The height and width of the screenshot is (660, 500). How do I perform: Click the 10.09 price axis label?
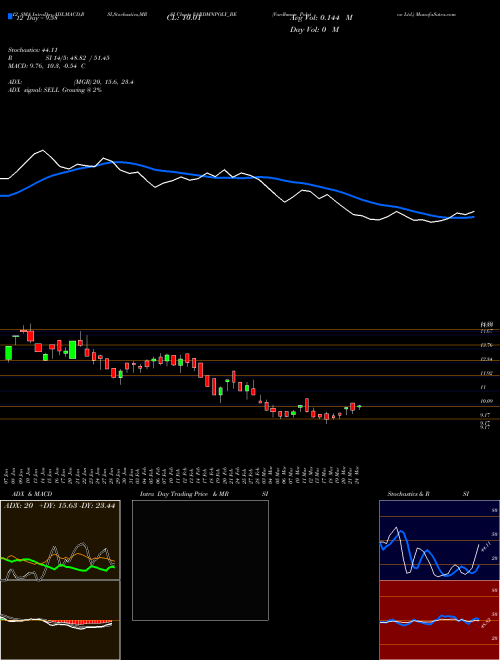[486, 401]
